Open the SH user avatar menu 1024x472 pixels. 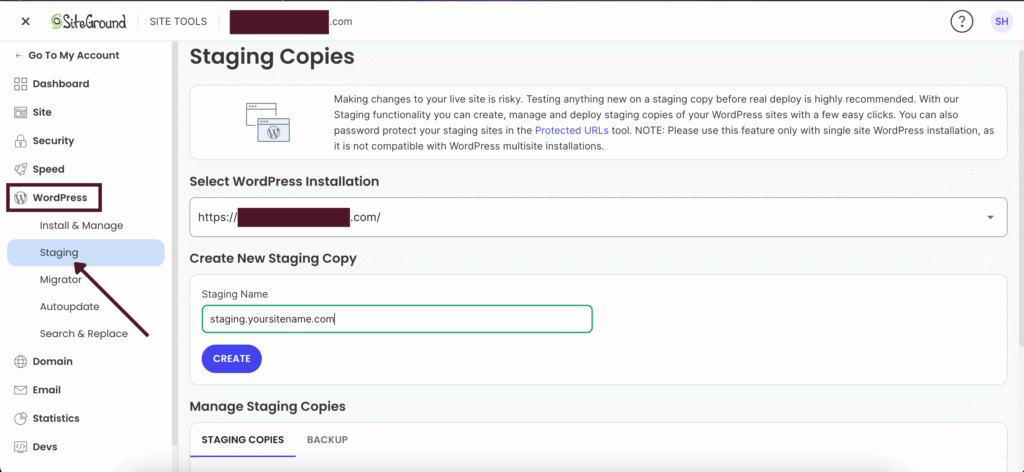[1001, 21]
